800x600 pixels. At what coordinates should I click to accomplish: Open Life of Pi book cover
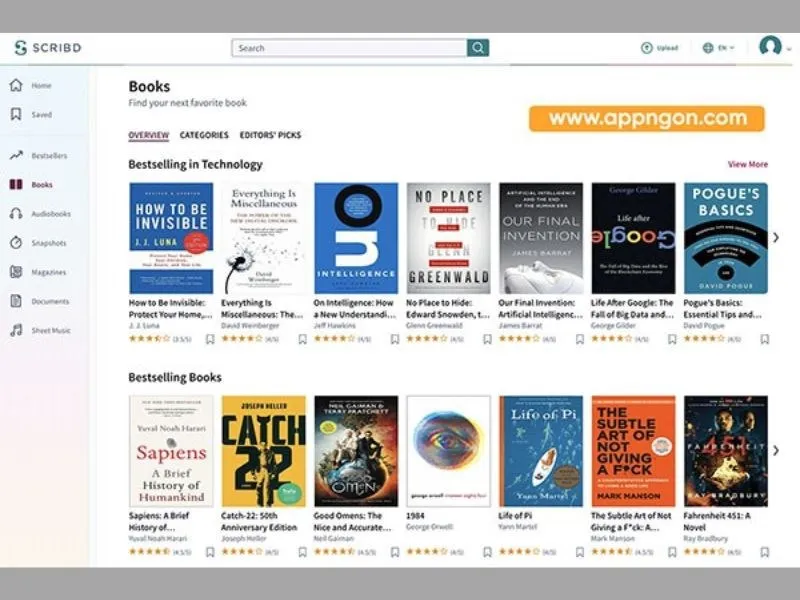pos(541,451)
